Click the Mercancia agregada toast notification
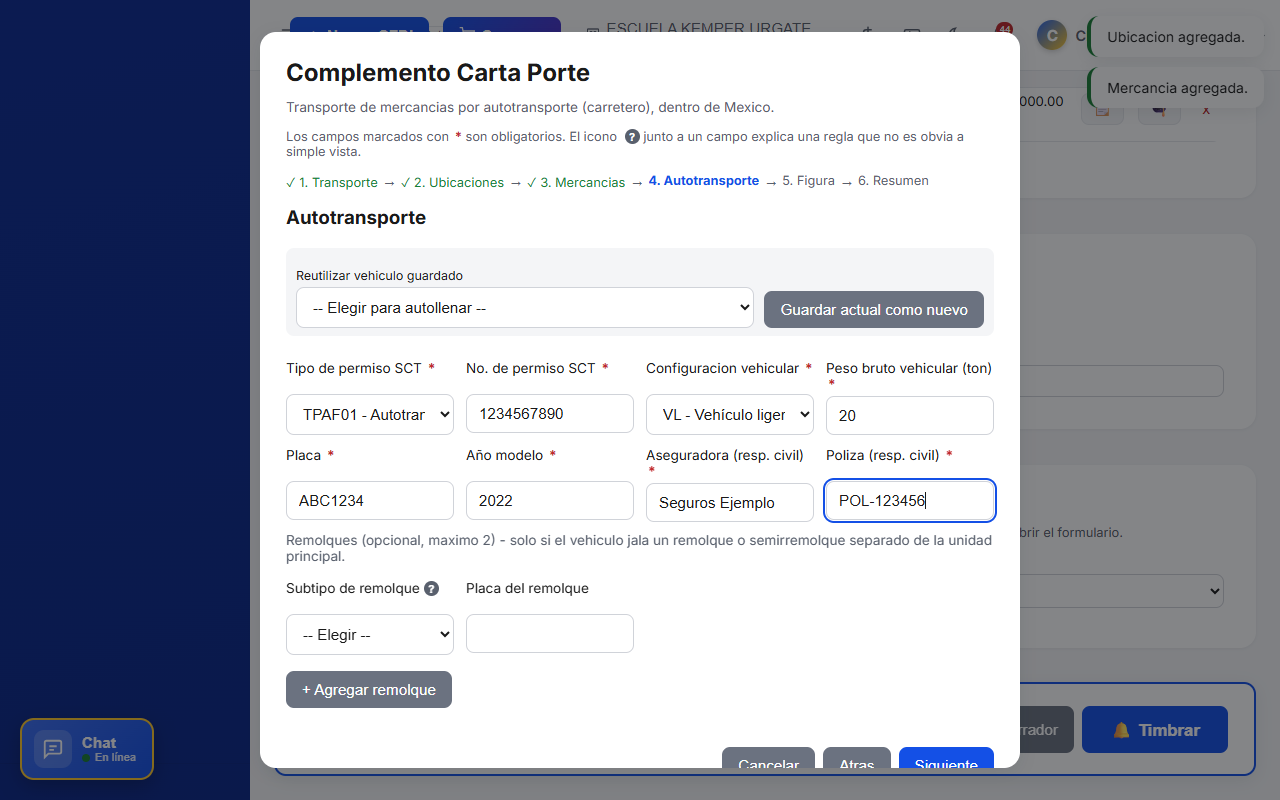 (x=1177, y=88)
